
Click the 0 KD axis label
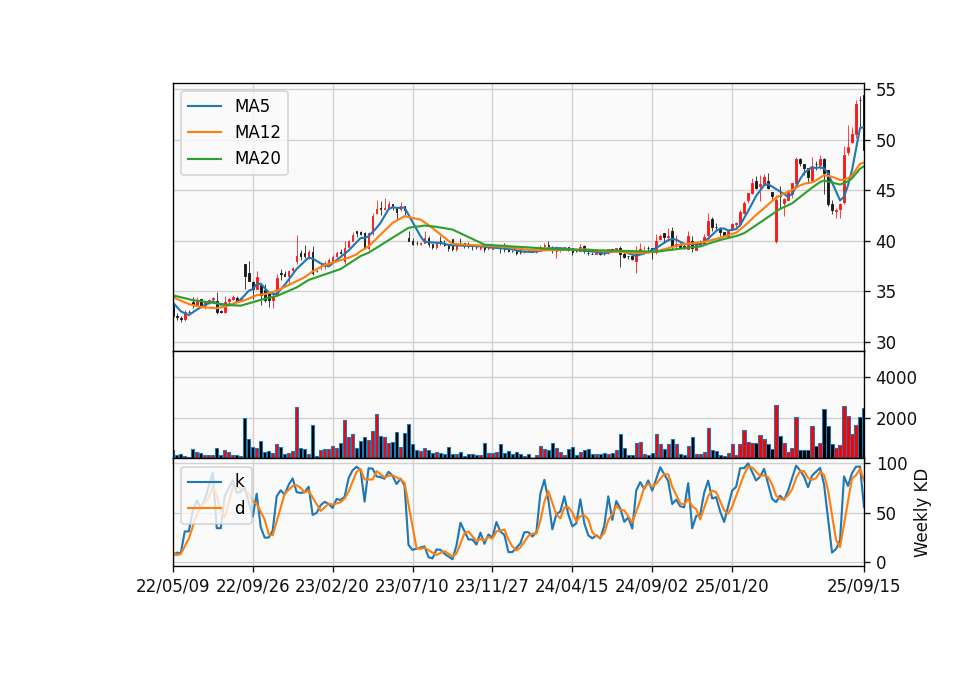(880, 563)
